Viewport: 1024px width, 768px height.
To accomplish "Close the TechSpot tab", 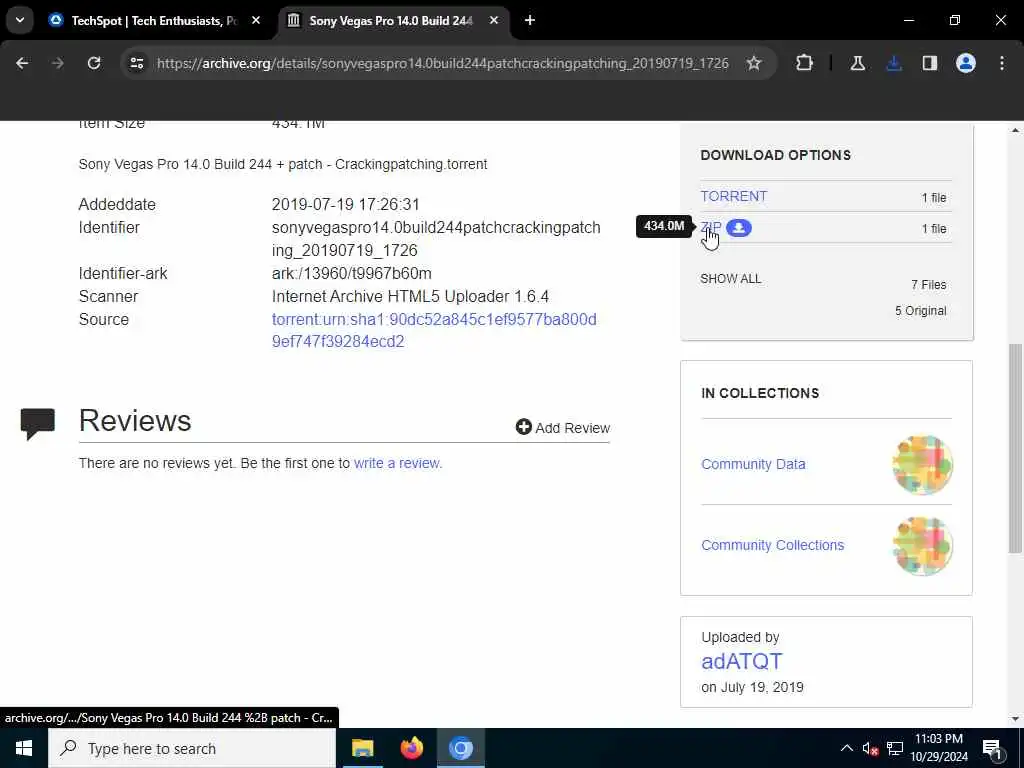I will click(256, 20).
